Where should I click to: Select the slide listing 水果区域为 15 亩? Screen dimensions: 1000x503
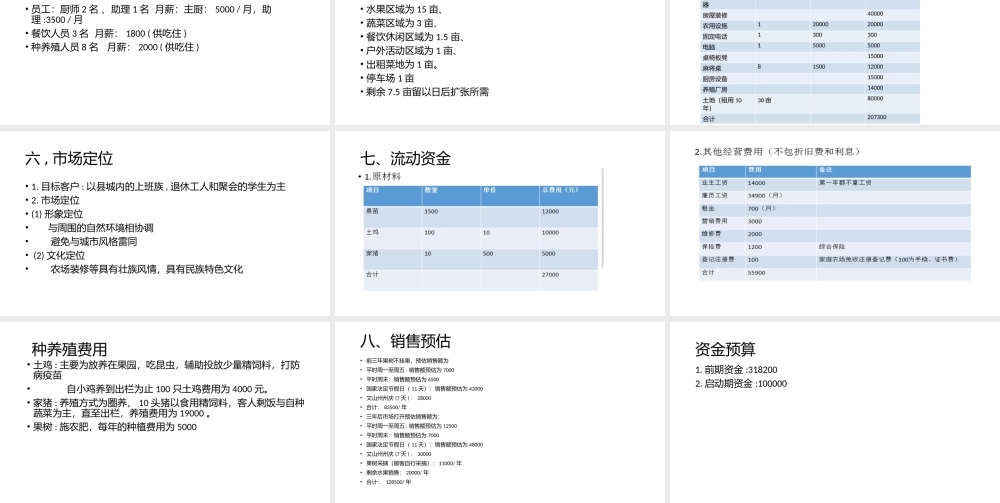(499, 62)
